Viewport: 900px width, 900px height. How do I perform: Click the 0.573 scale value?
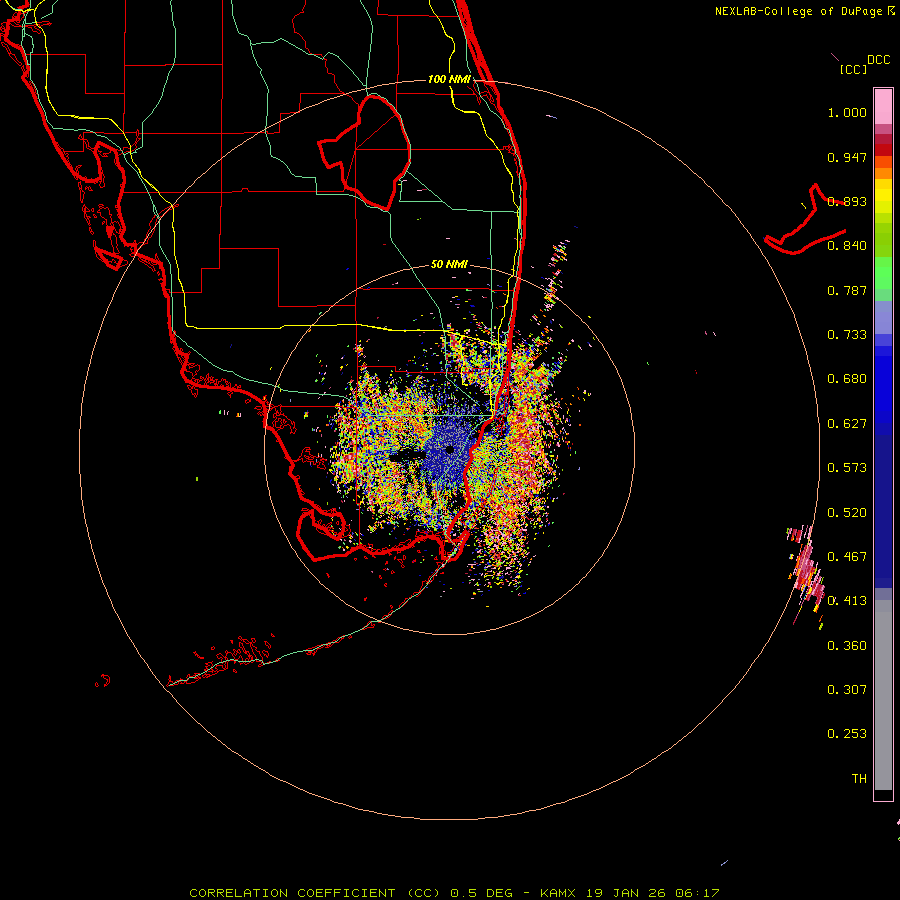click(x=847, y=468)
